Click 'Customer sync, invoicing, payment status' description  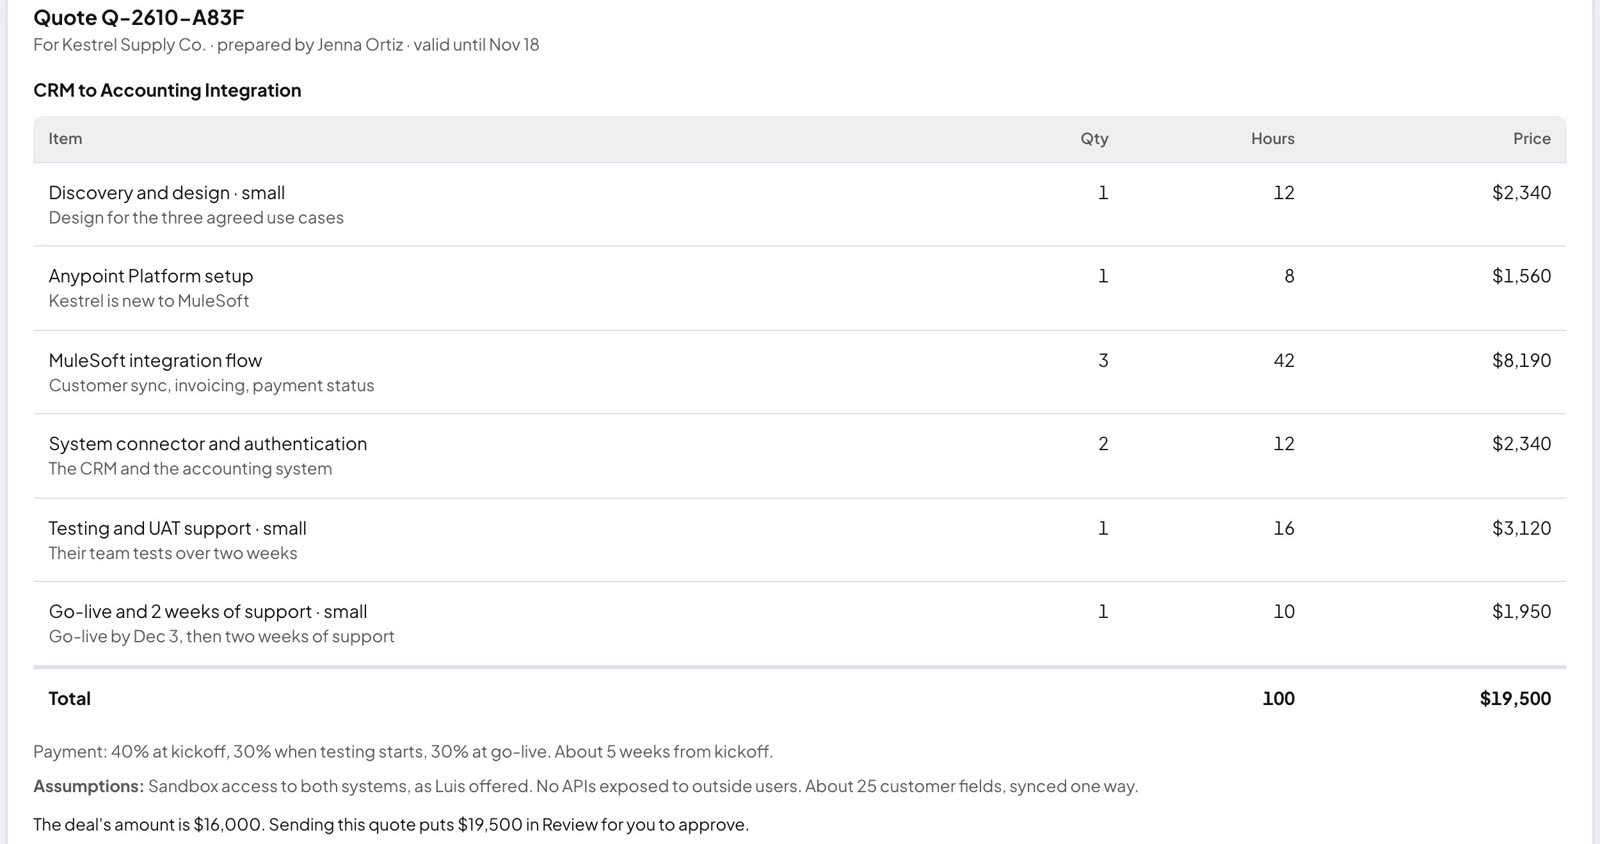211,386
